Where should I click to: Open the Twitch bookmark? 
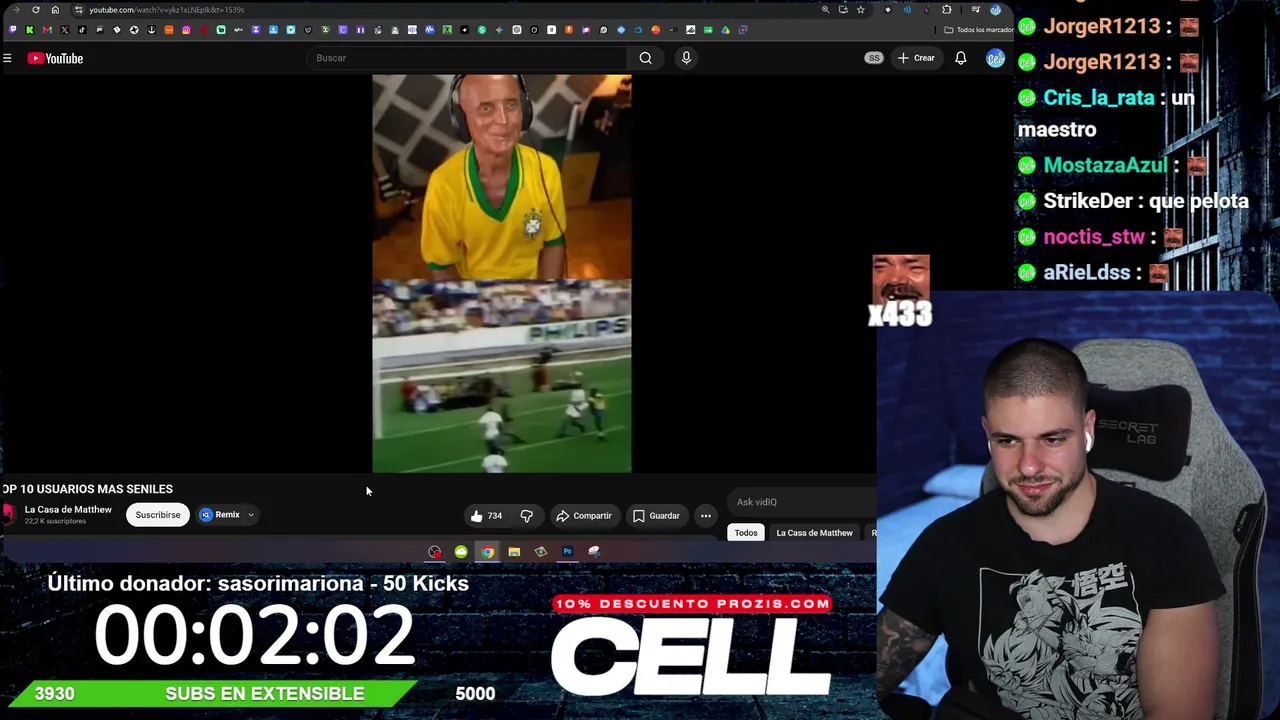13,30
